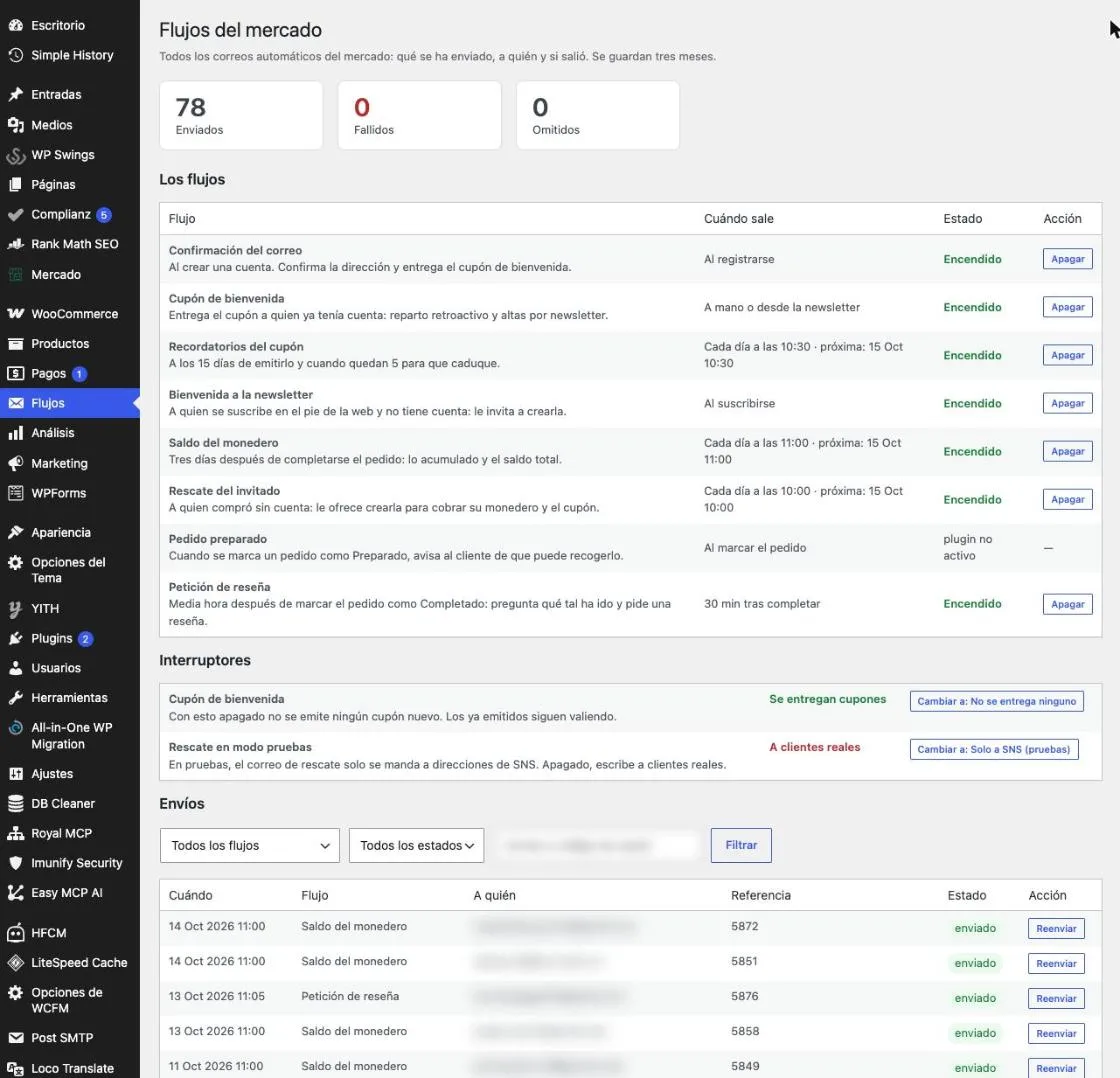Image resolution: width=1120 pixels, height=1078 pixels.
Task: Turn off Saldo del monedero flow
Action: coord(1067,451)
